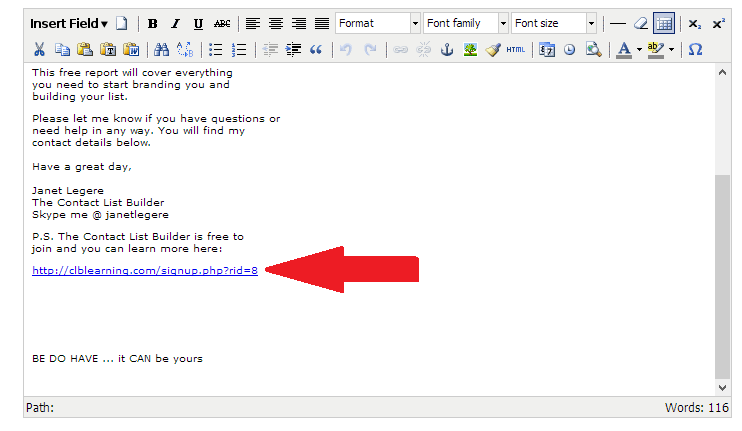742x431 pixels.
Task: Insert a special character with Omega icon
Action: [x=695, y=49]
